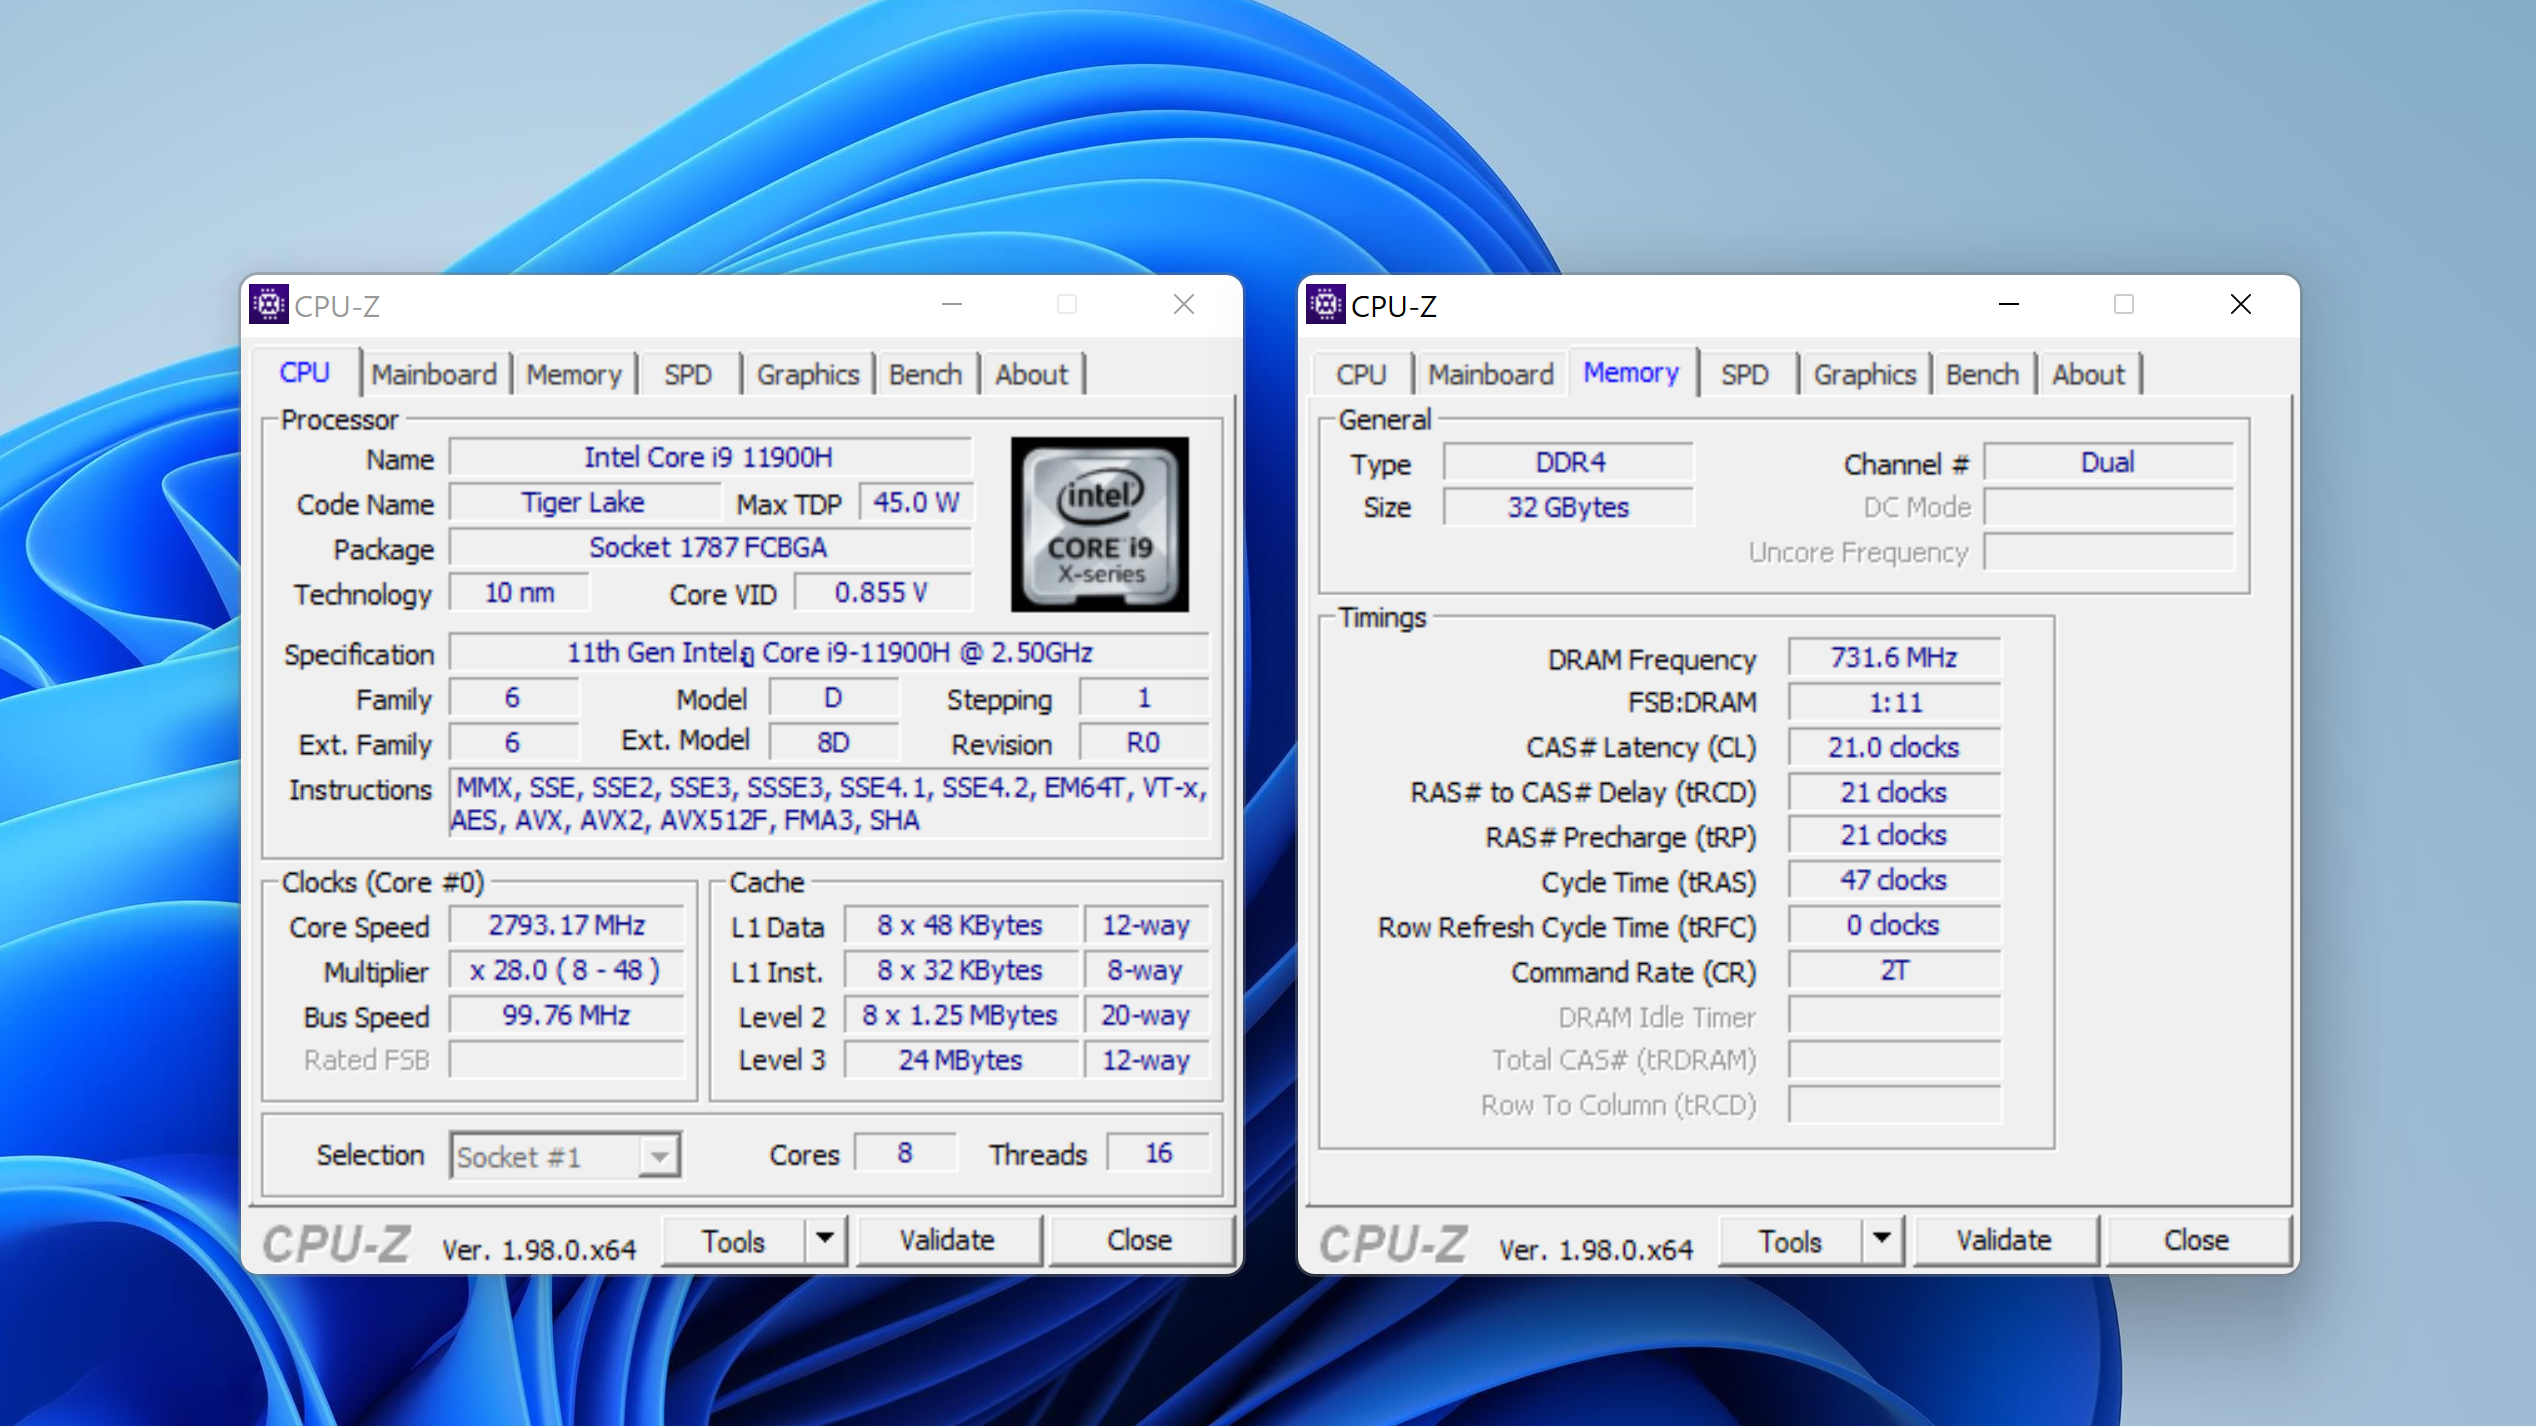Open Memory tab in left CPU-Z window
Viewport: 2536px width, 1426px height.
(574, 374)
